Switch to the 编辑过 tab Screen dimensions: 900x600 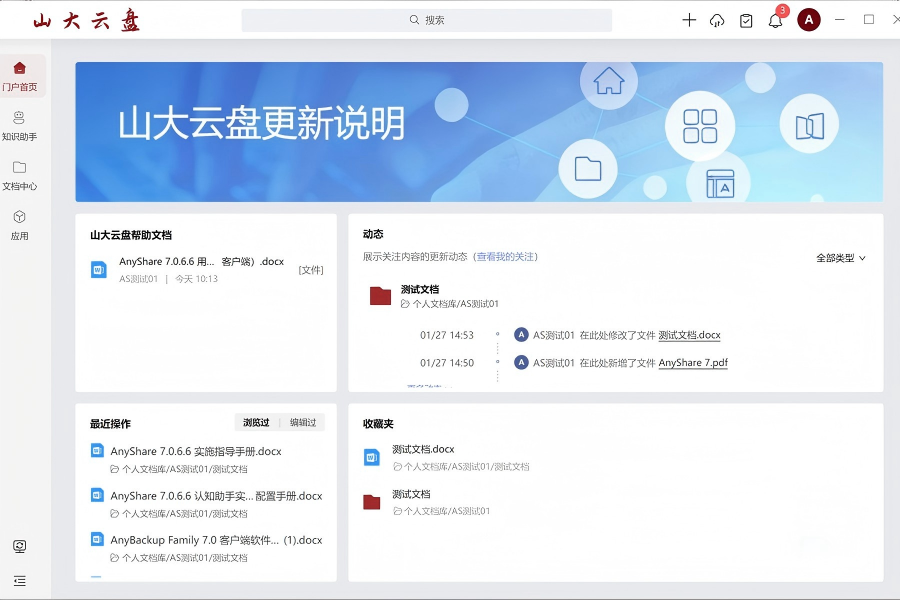(x=303, y=423)
